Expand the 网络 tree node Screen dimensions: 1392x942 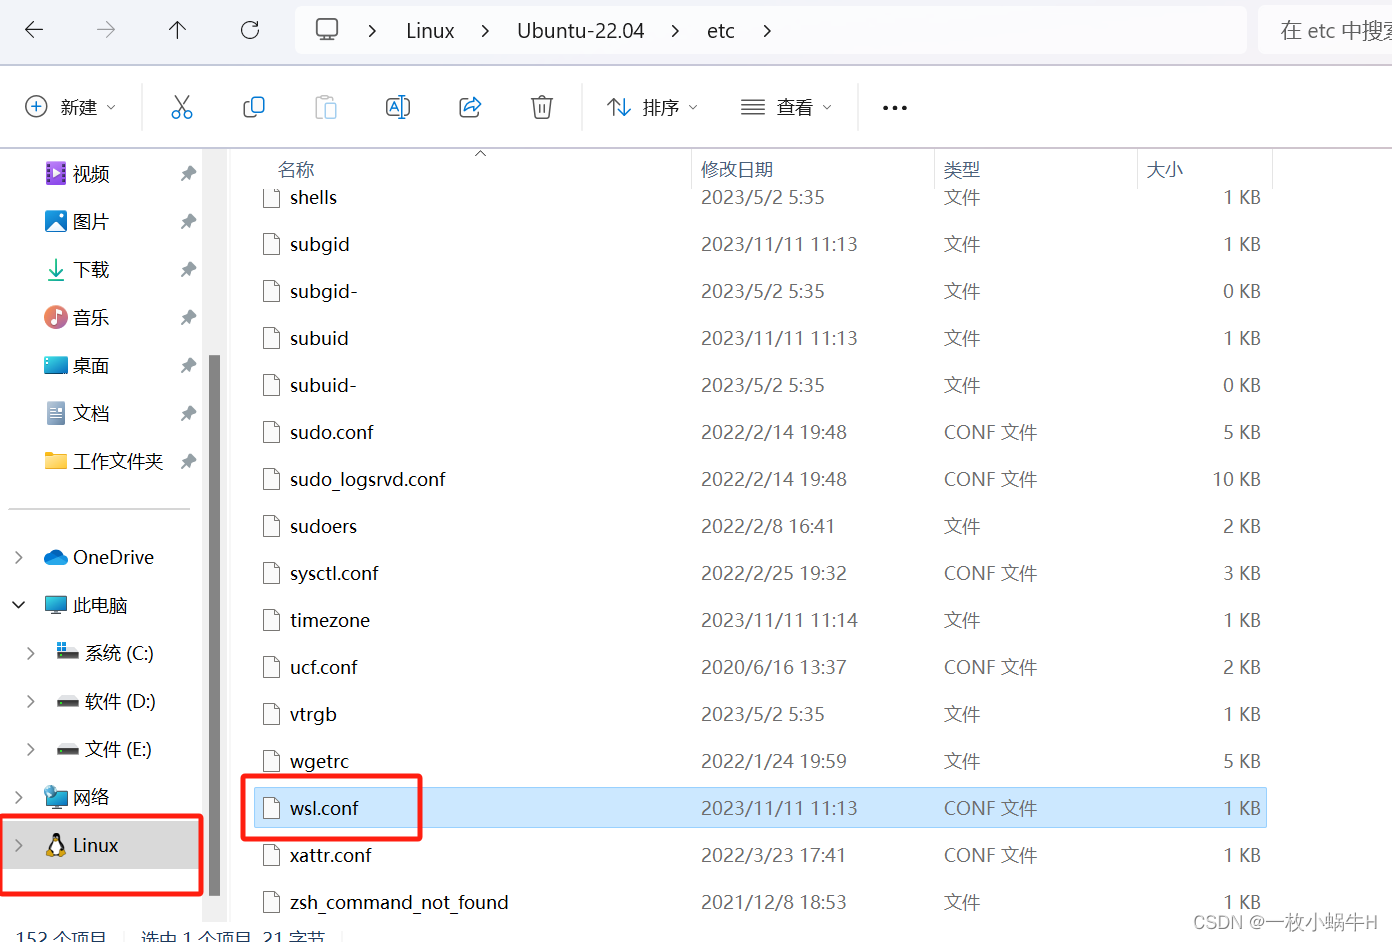[19, 797]
